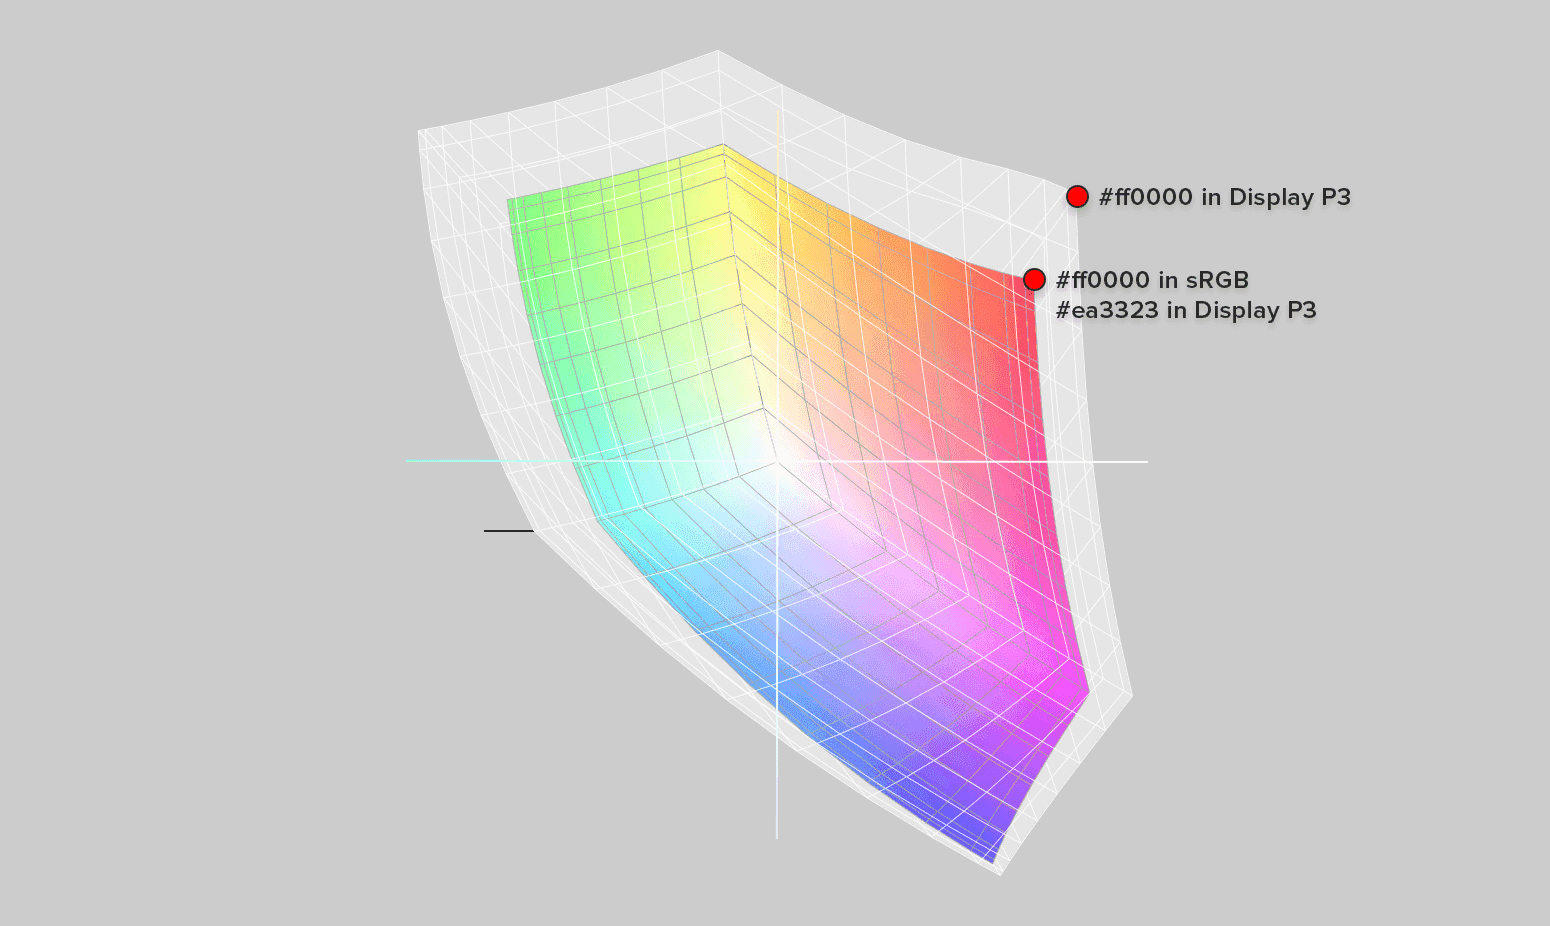Click the '#ff0000 in sRGB' label
Screen dimensions: 1550x926
(x=1153, y=279)
